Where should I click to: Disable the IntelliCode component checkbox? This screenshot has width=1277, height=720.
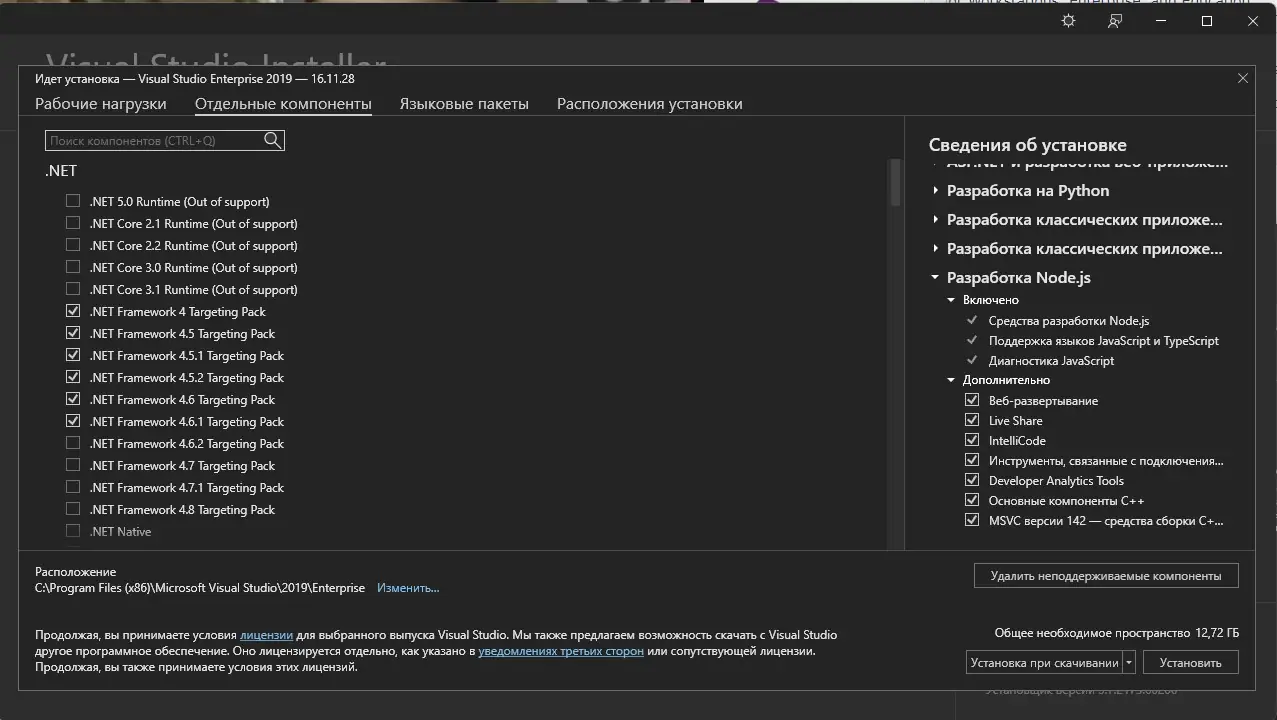point(972,441)
